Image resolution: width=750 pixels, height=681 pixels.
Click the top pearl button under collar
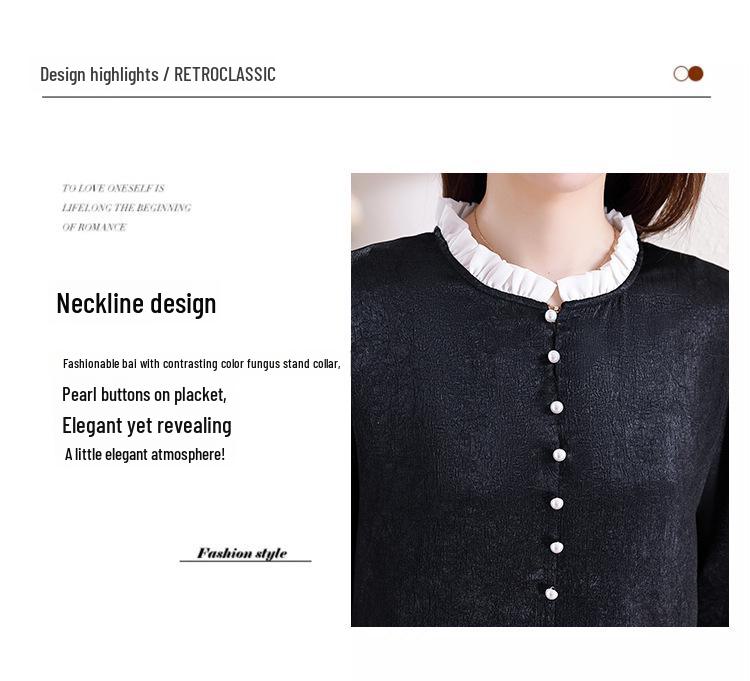coord(551,316)
